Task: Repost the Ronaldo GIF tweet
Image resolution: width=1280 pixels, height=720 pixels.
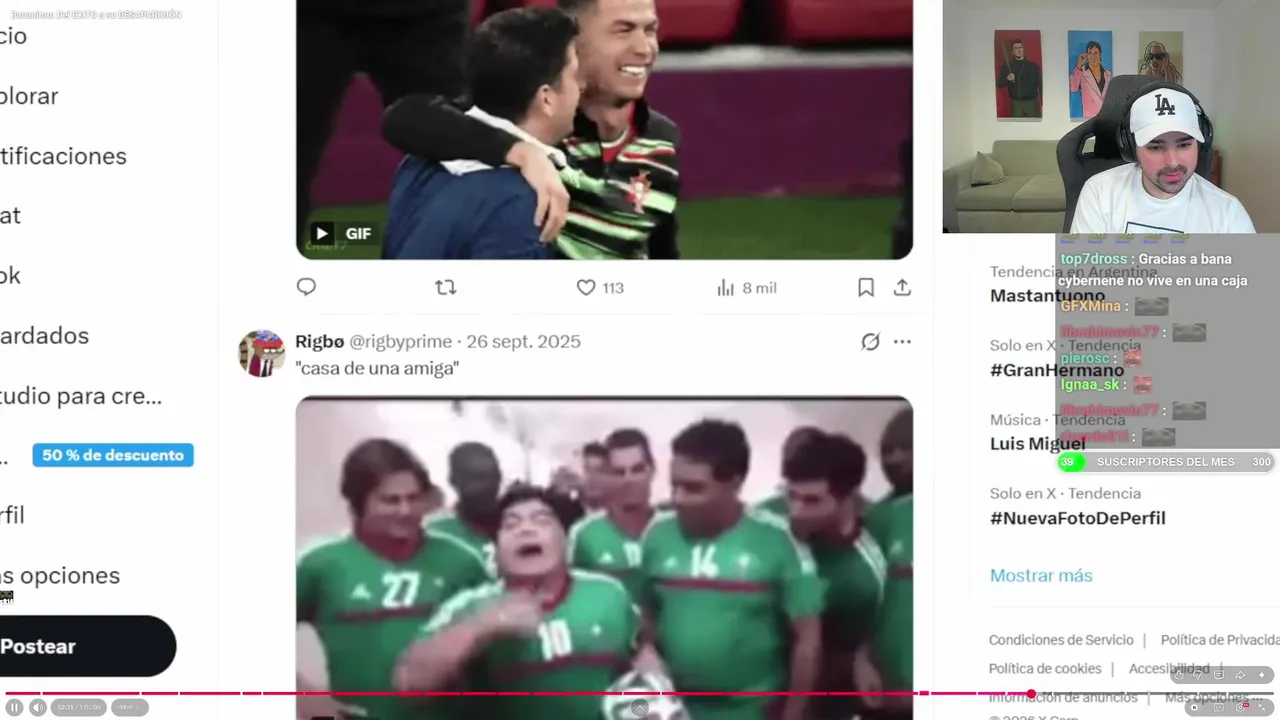Action: 446,287
